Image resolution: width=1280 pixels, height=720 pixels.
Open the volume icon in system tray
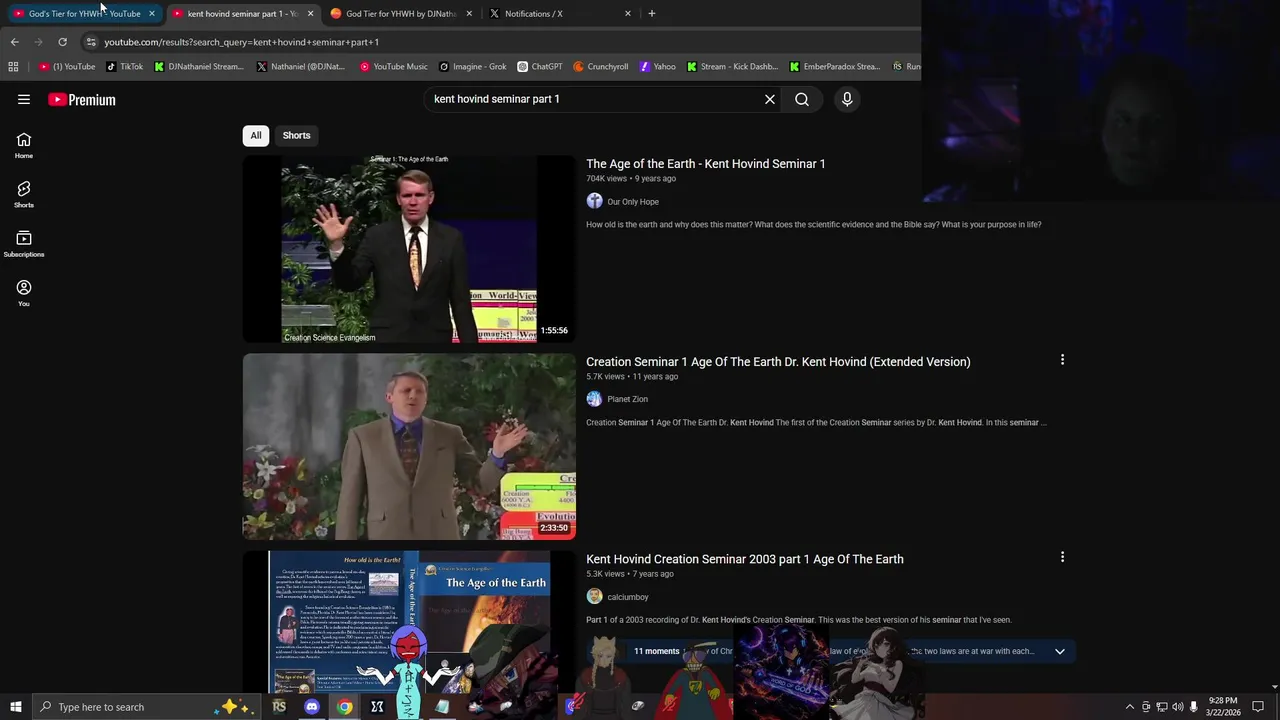(1177, 707)
